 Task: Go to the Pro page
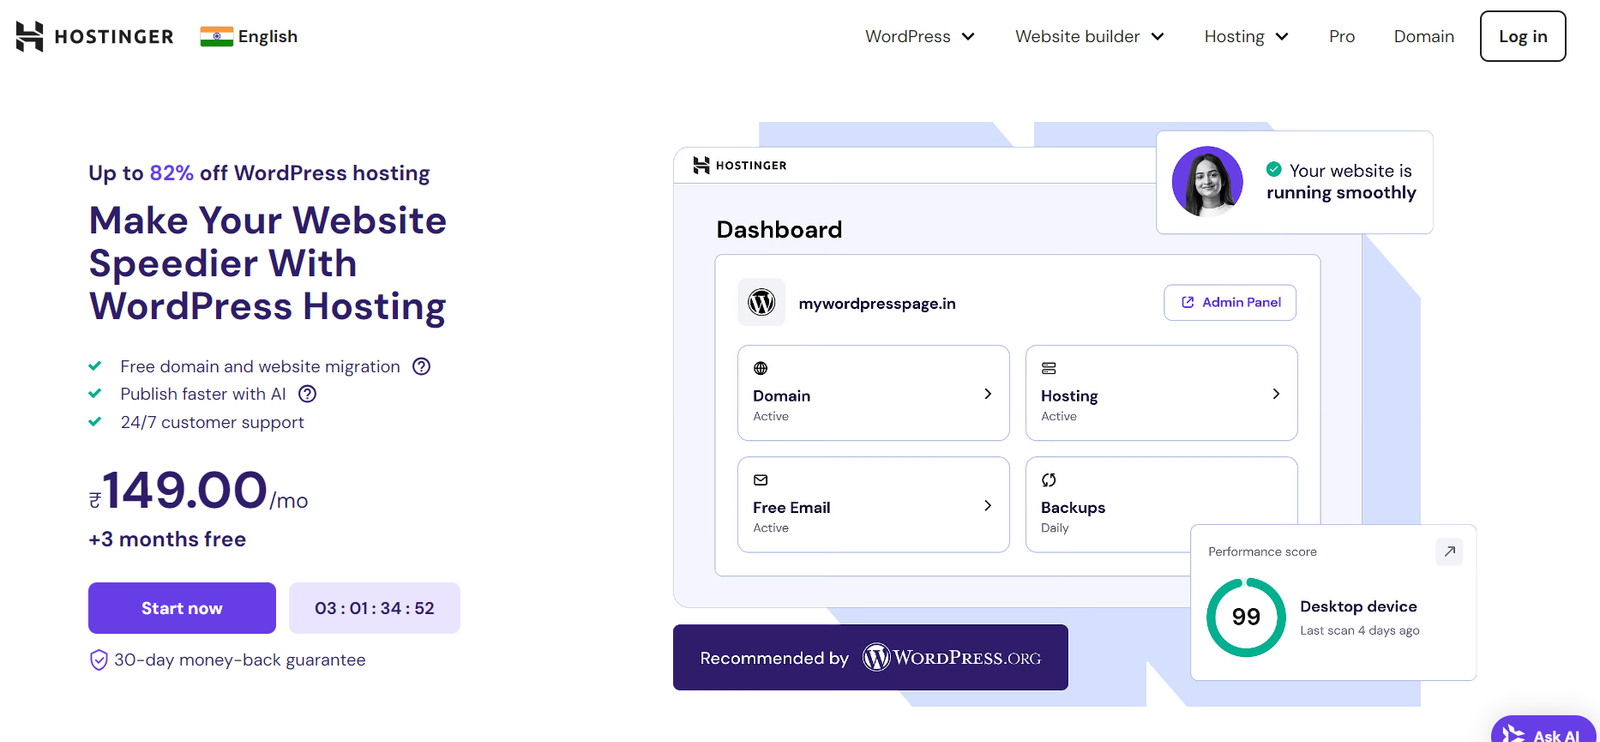(1342, 37)
